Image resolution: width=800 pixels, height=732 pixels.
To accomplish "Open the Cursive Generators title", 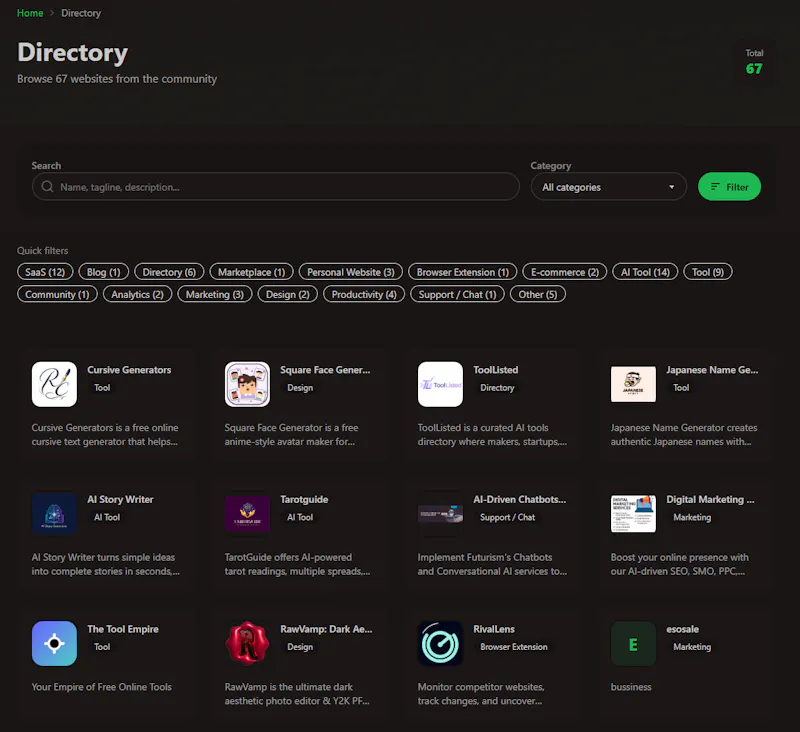I will [x=129, y=370].
